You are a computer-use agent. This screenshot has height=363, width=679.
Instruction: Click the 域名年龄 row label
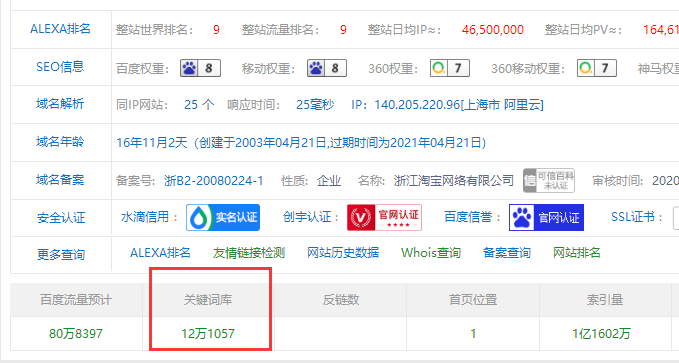point(60,142)
